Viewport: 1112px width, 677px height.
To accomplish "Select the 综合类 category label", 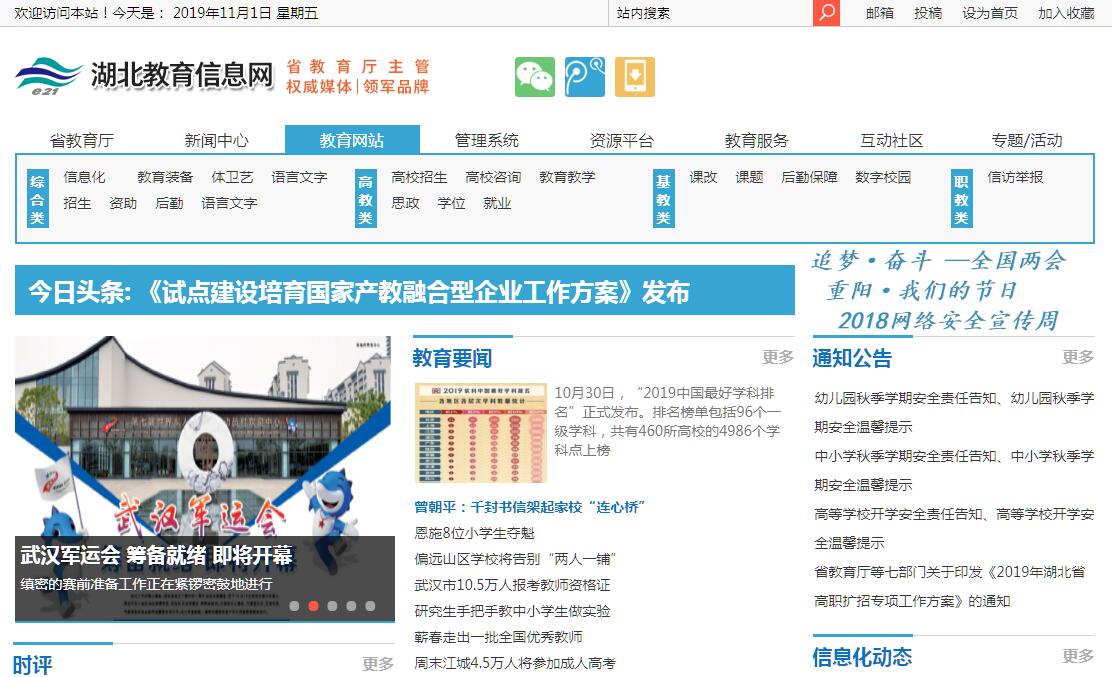I will click(x=37, y=198).
